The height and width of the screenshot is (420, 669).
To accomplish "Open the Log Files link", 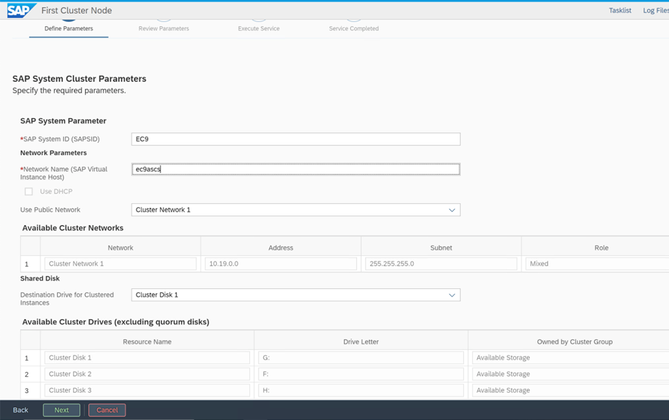I will tap(656, 10).
